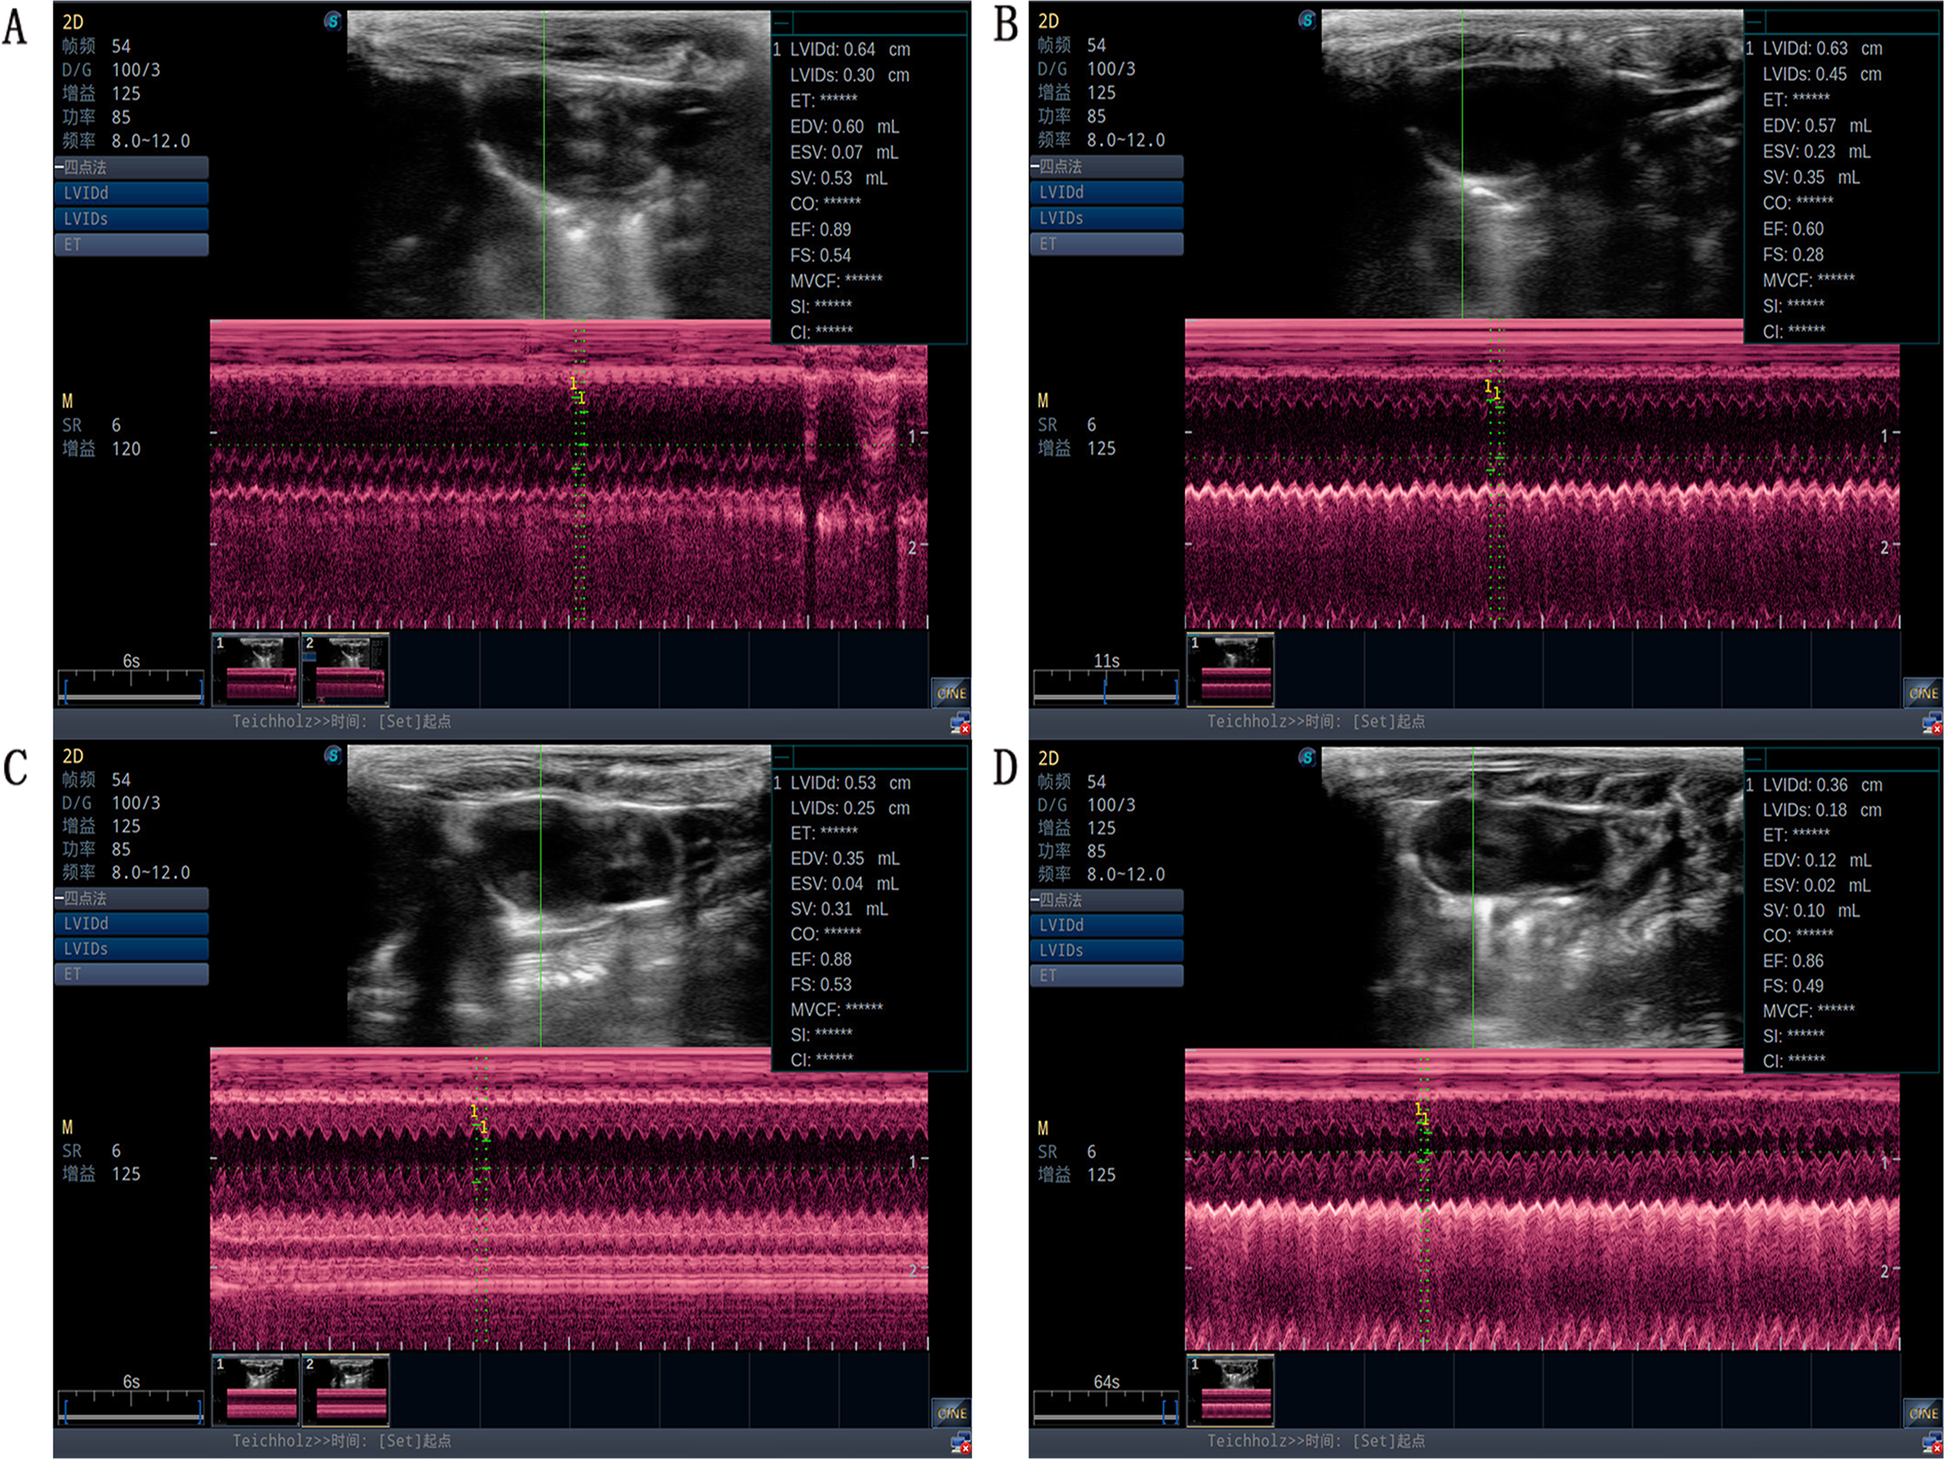This screenshot has height=1460, width=1944.
Task: Click the M mode label in panel B
Action: 1043,400
